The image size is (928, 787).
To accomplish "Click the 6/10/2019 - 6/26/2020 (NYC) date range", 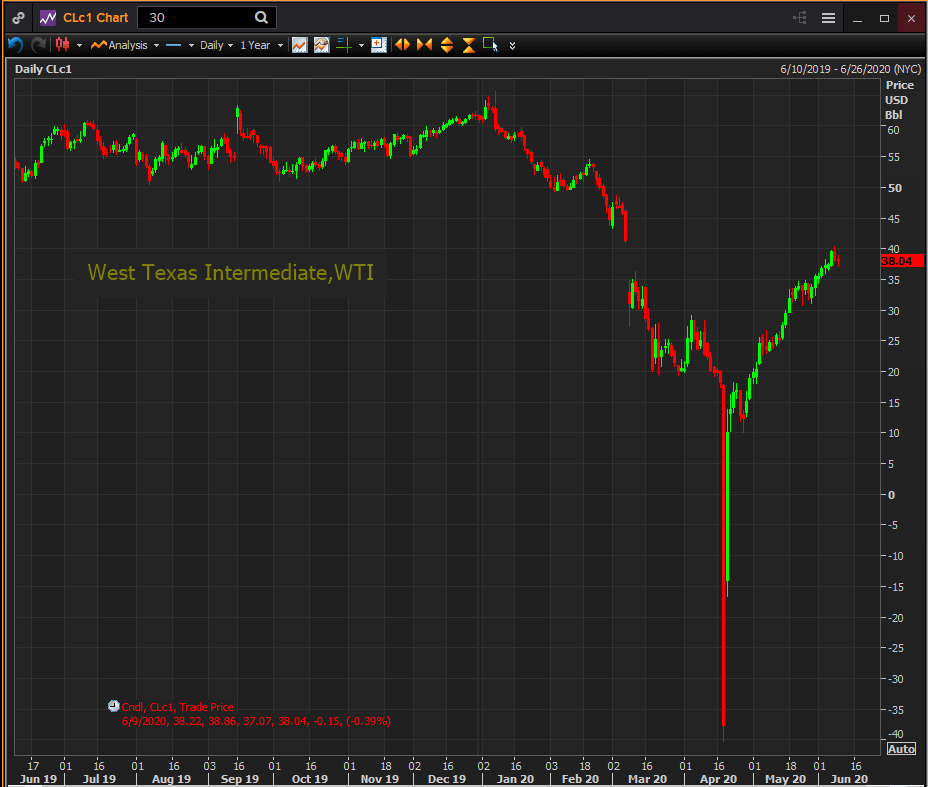I will tap(850, 69).
